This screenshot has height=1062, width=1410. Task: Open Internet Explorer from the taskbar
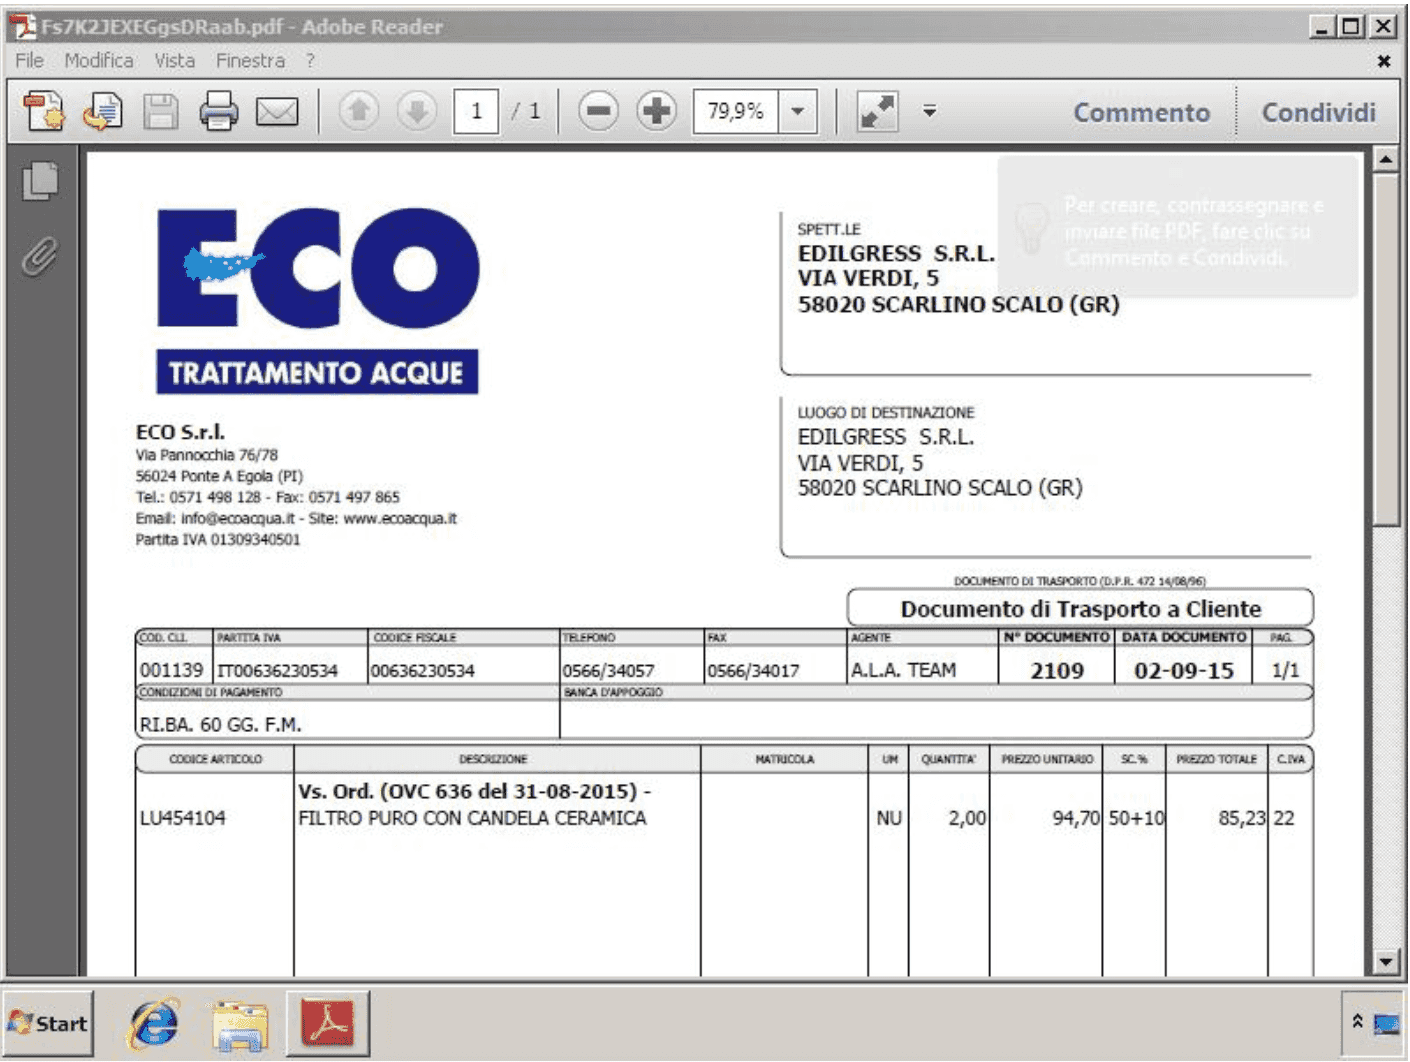click(154, 1023)
